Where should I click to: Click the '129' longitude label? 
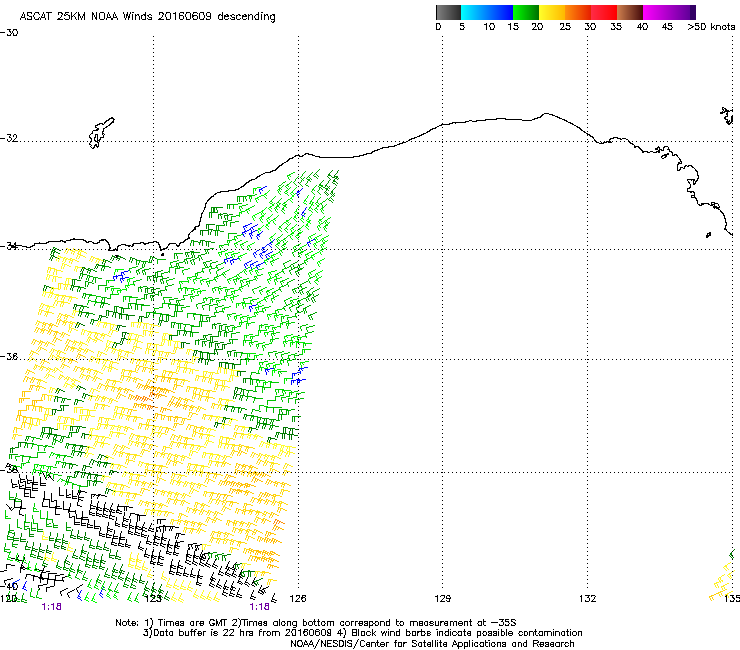[442, 599]
